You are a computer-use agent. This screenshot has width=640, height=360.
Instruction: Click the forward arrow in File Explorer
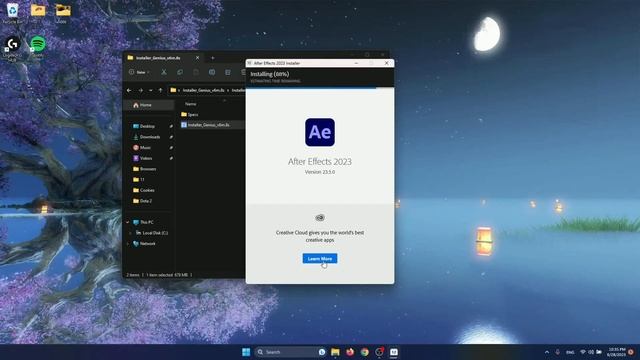coord(140,90)
